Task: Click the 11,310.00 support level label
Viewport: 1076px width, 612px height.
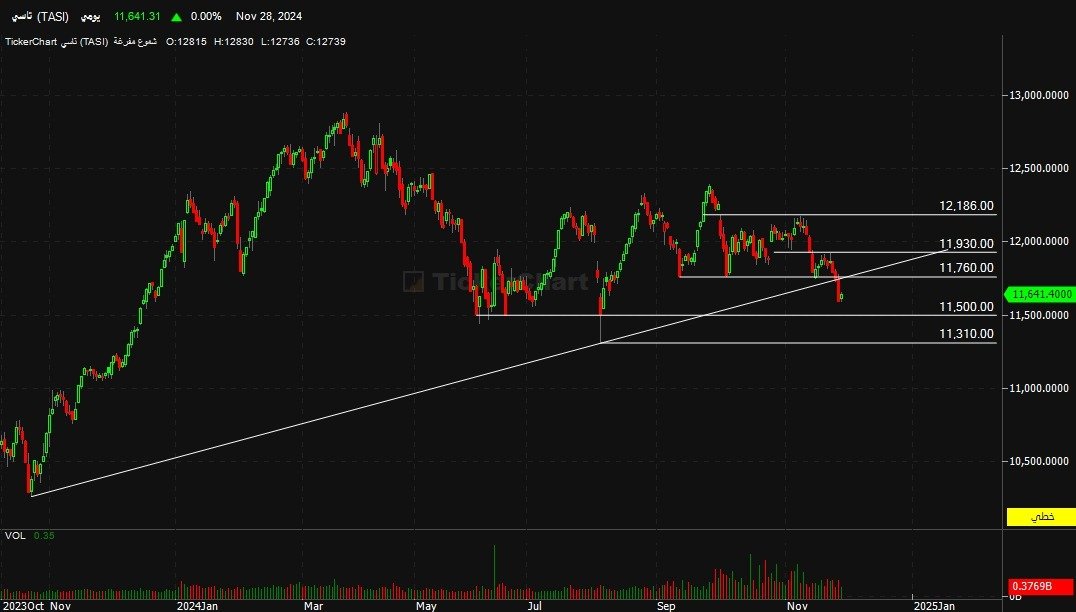Action: click(x=966, y=334)
